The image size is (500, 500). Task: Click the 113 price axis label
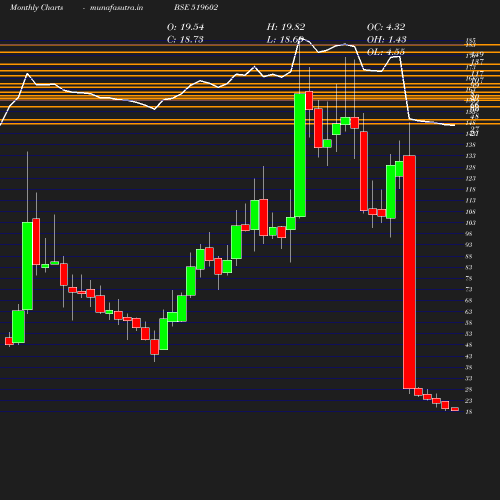coord(470,201)
